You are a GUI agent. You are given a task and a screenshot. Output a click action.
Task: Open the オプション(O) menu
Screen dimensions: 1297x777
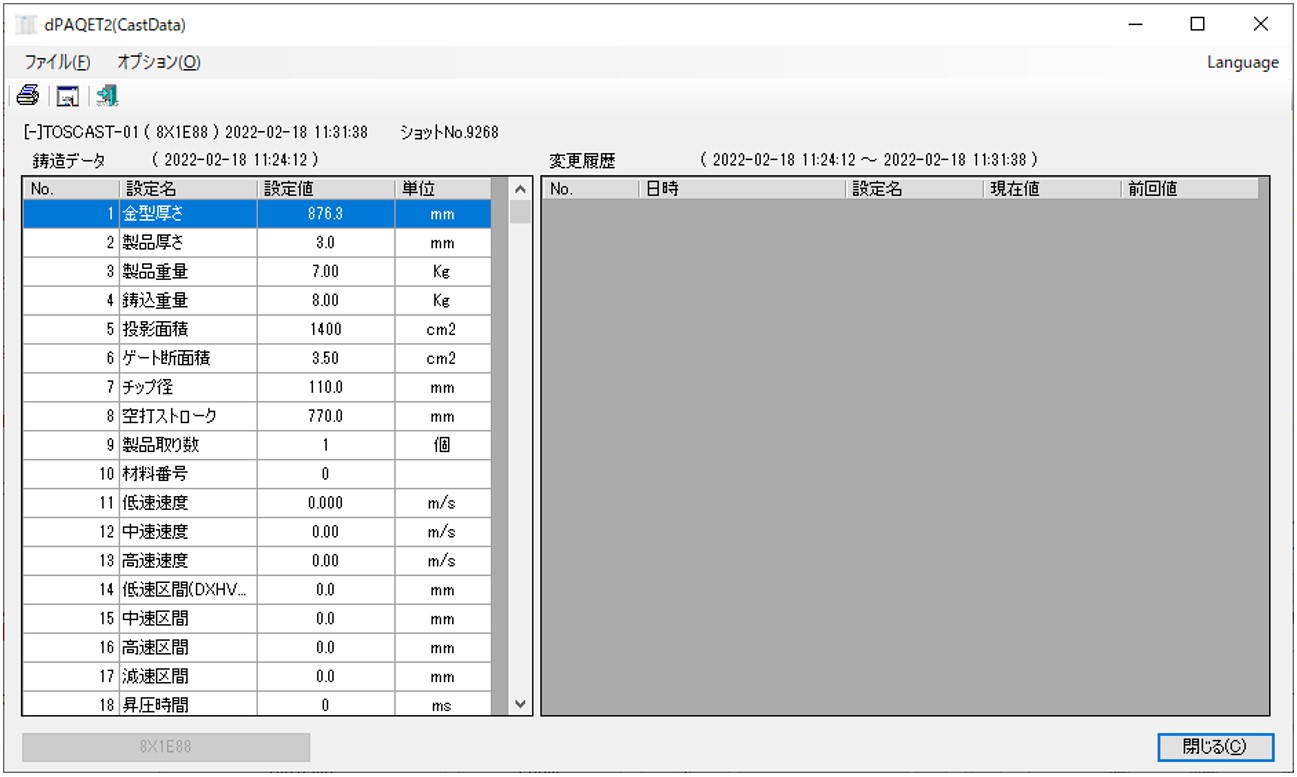point(158,62)
